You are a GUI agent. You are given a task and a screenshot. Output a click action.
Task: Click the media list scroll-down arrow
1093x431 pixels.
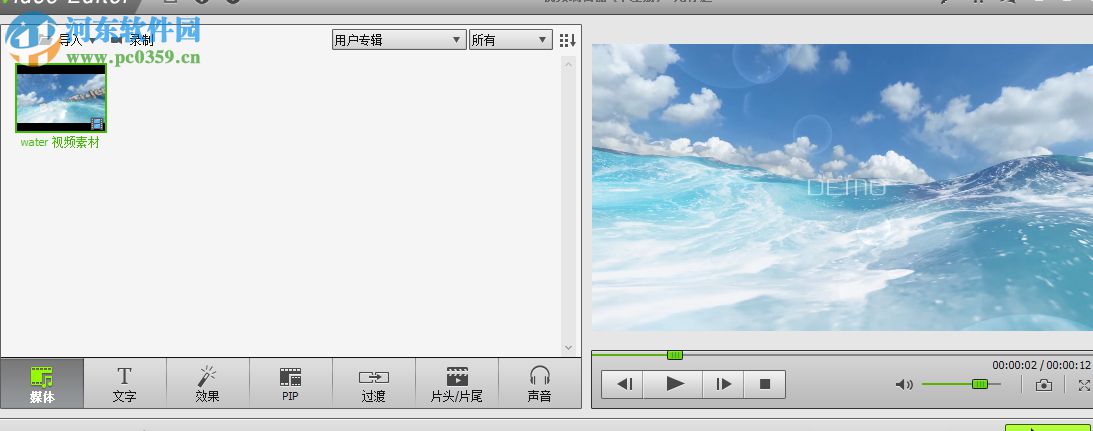568,347
